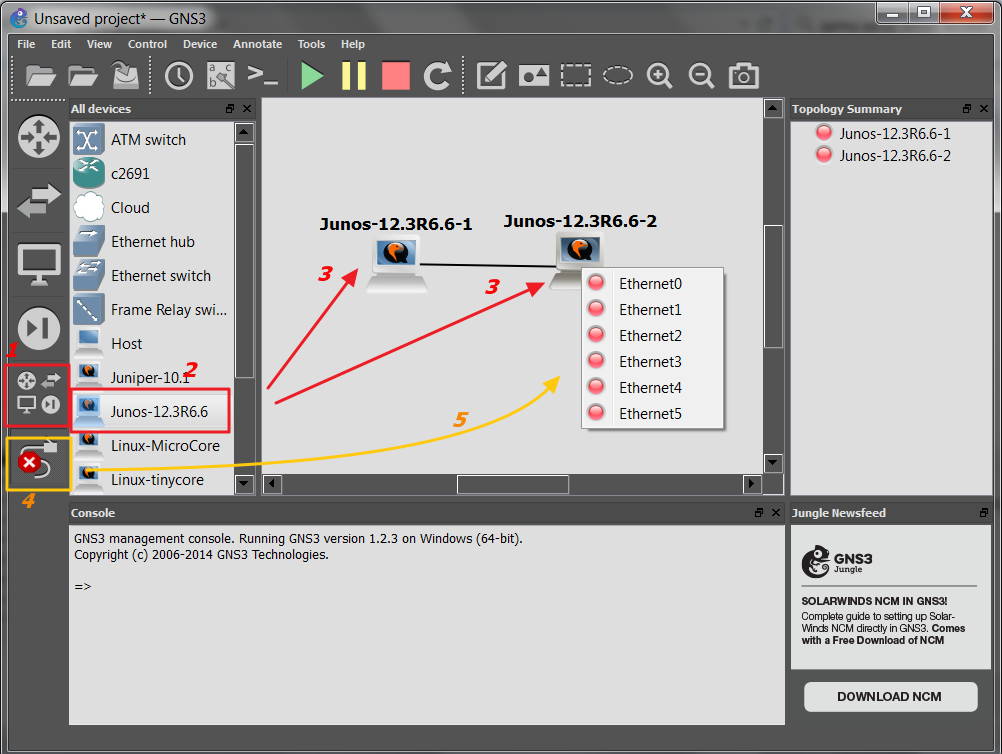Screen dimensions: 1002x754
Task: Open the Edit menu
Action: coord(61,44)
